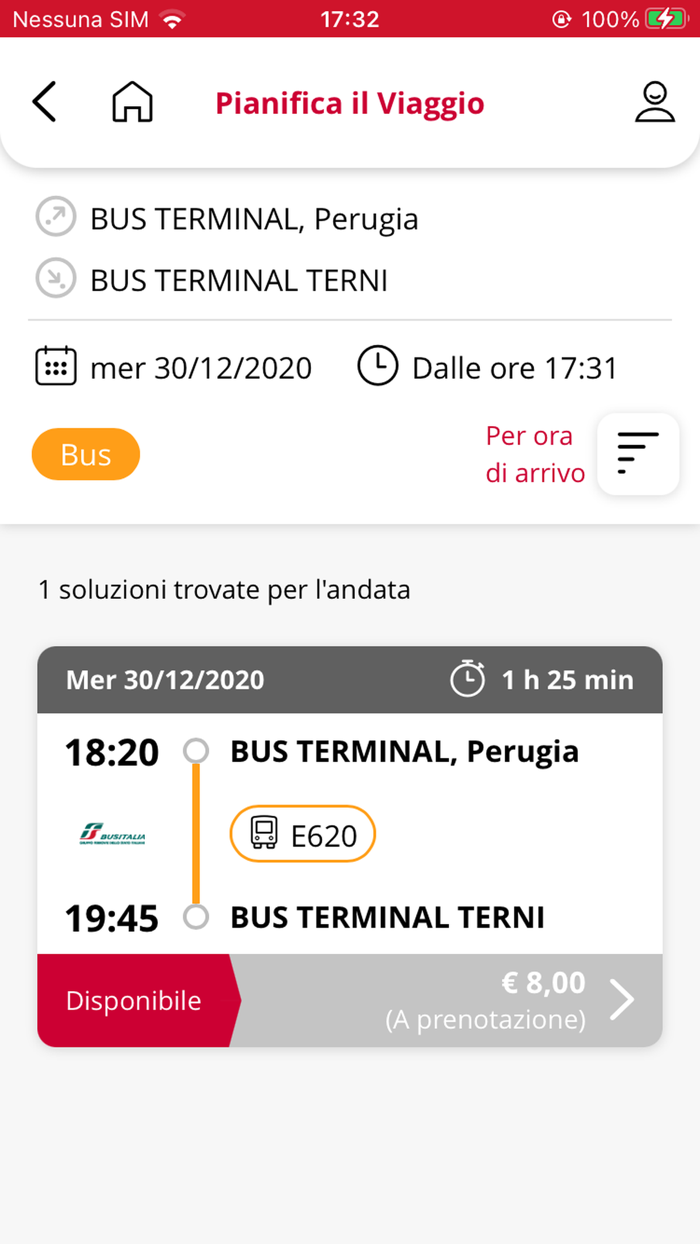Expand solution details with right chevron
Screen dimensions: 700x1244
click(622, 1000)
